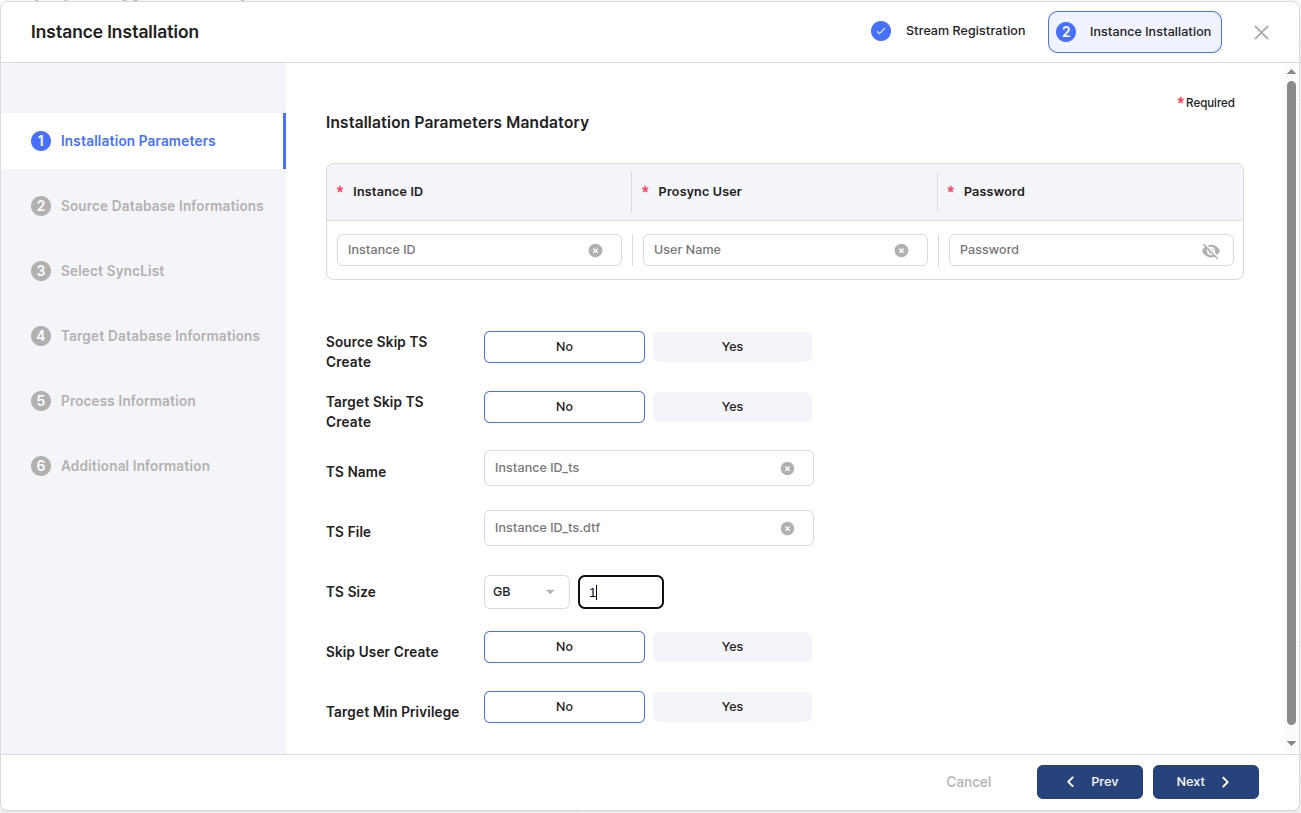Click the vertical scrollbar down arrow
The height and width of the screenshot is (813, 1301).
(x=1291, y=743)
